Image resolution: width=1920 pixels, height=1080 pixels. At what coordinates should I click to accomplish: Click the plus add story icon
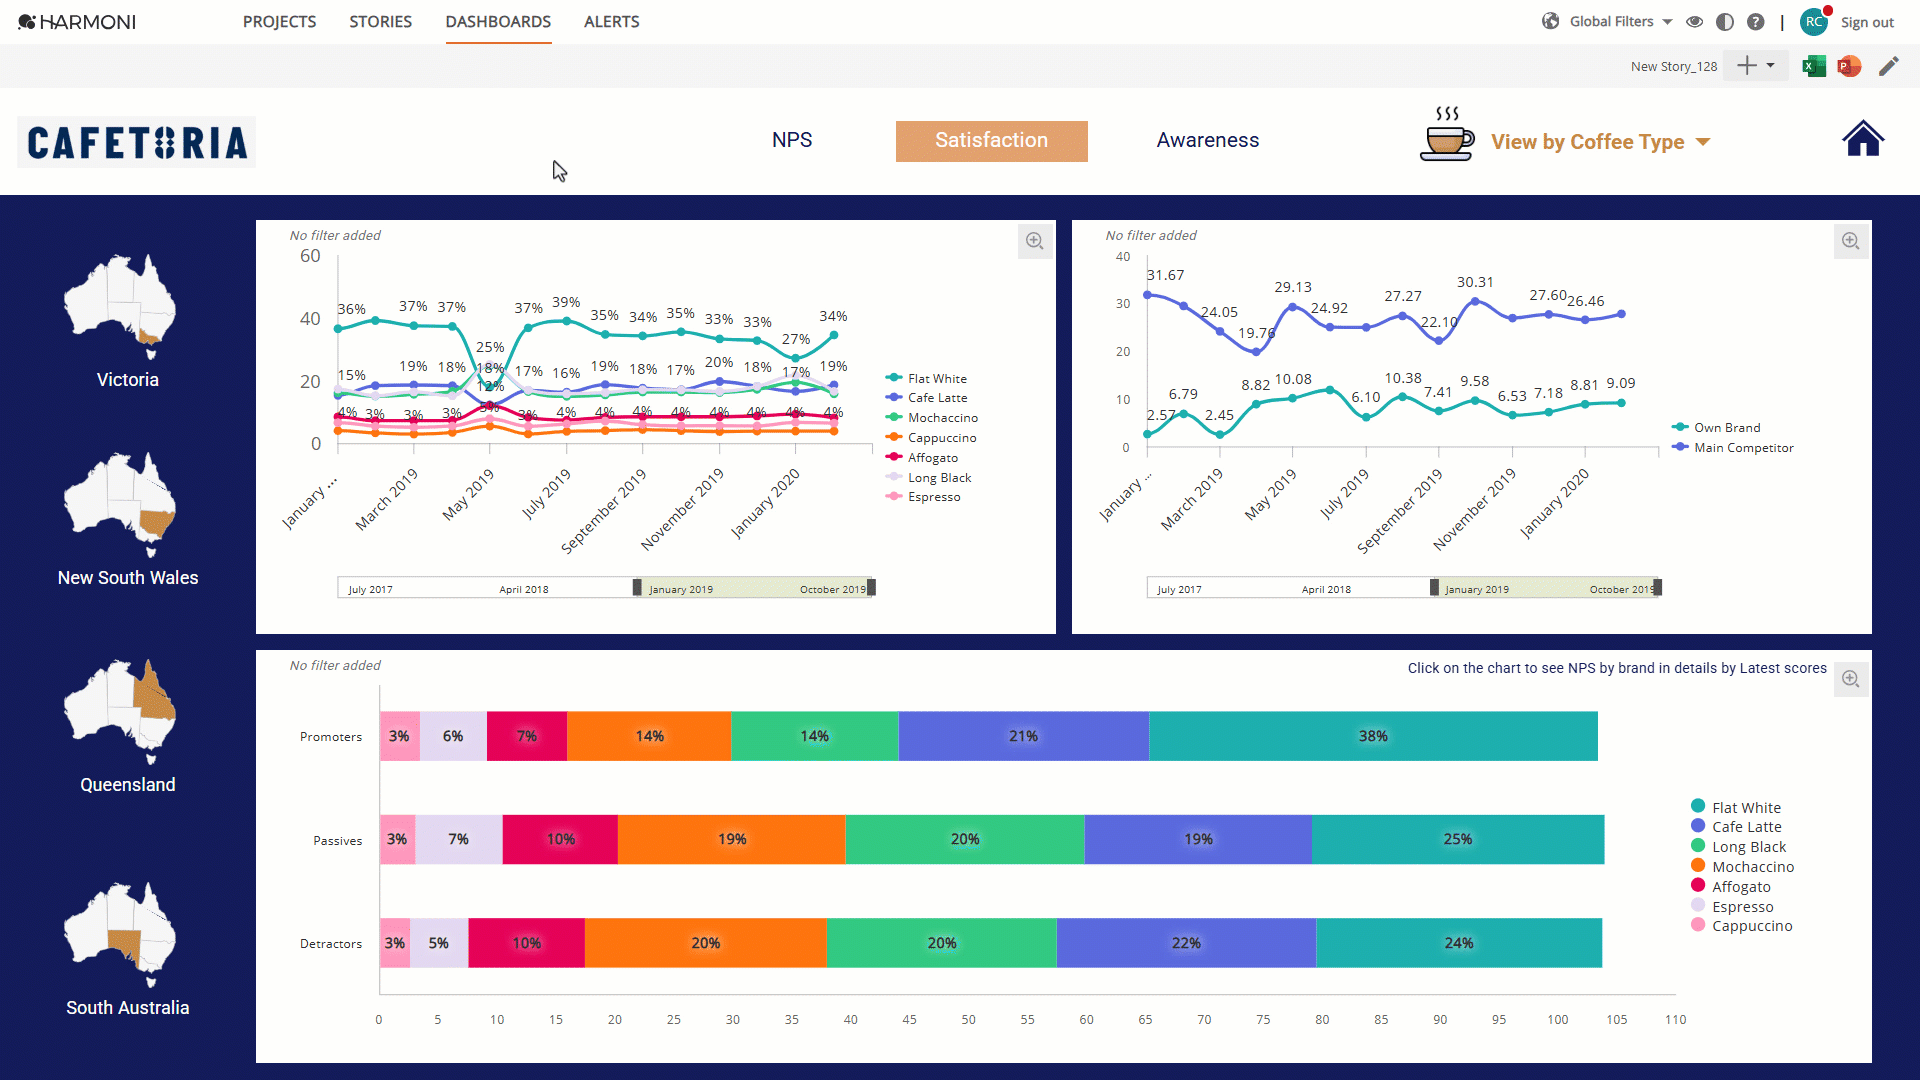point(1746,66)
